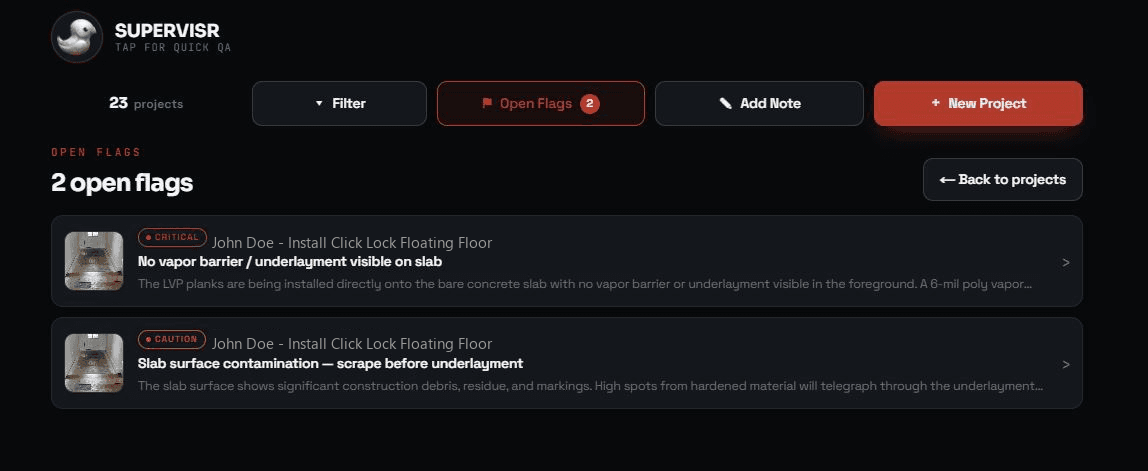The image size is (1148, 471).
Task: Click the Add Note button
Action: coord(759,103)
